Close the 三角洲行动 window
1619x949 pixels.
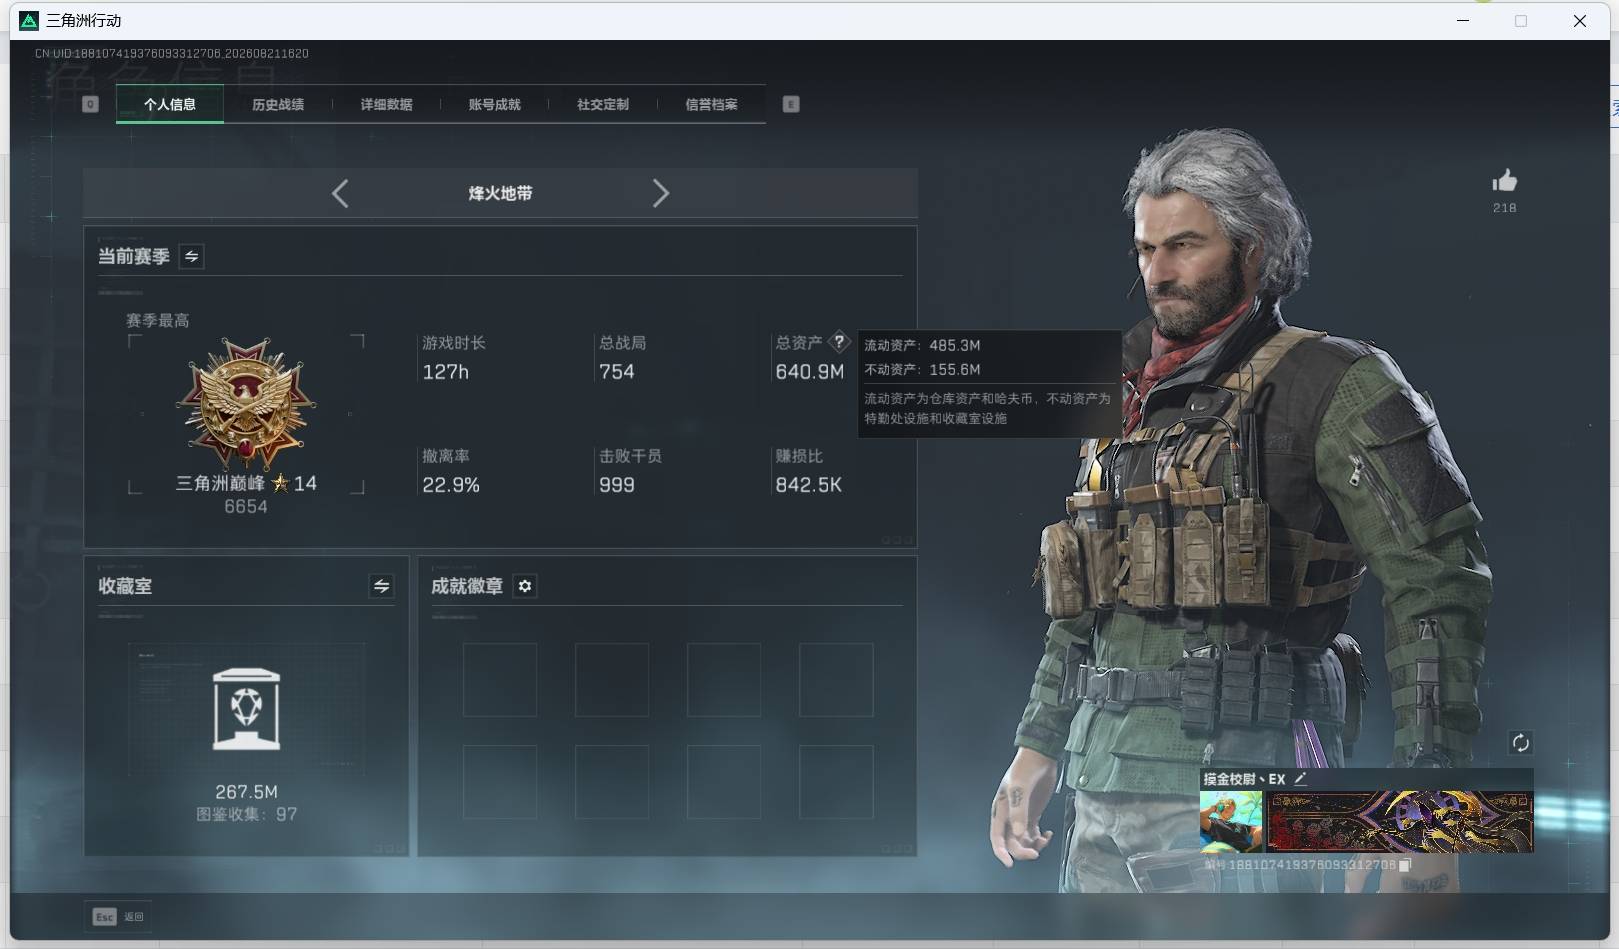tap(1580, 21)
